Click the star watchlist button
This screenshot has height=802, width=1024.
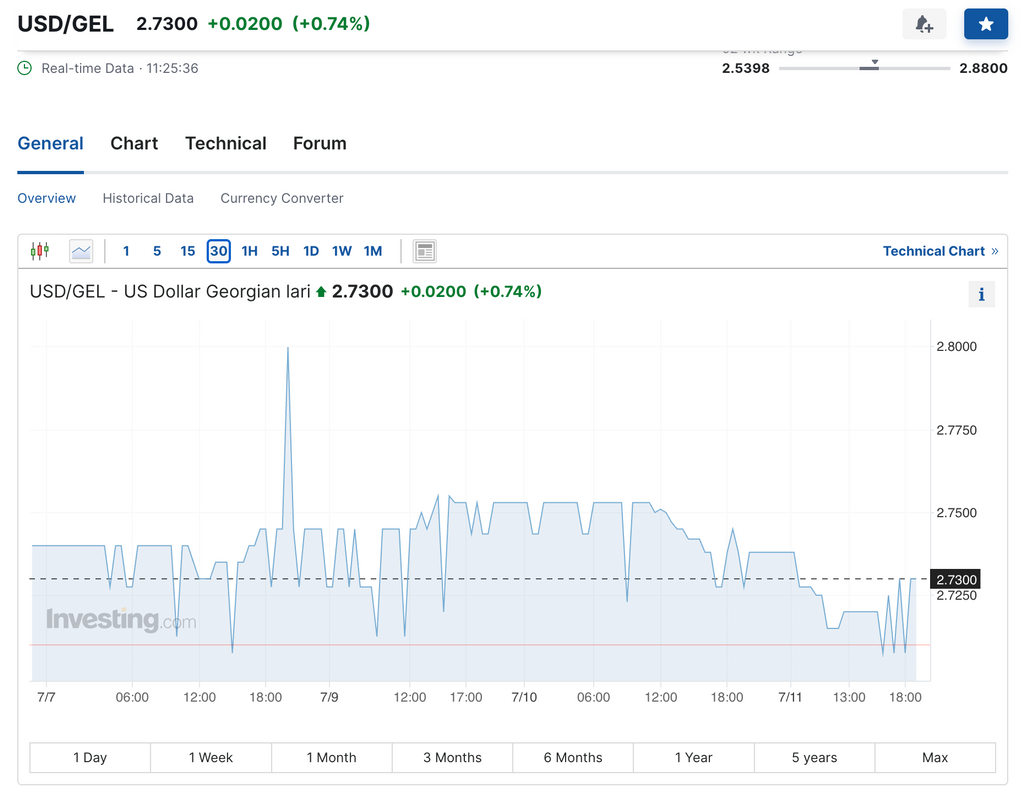pos(985,24)
